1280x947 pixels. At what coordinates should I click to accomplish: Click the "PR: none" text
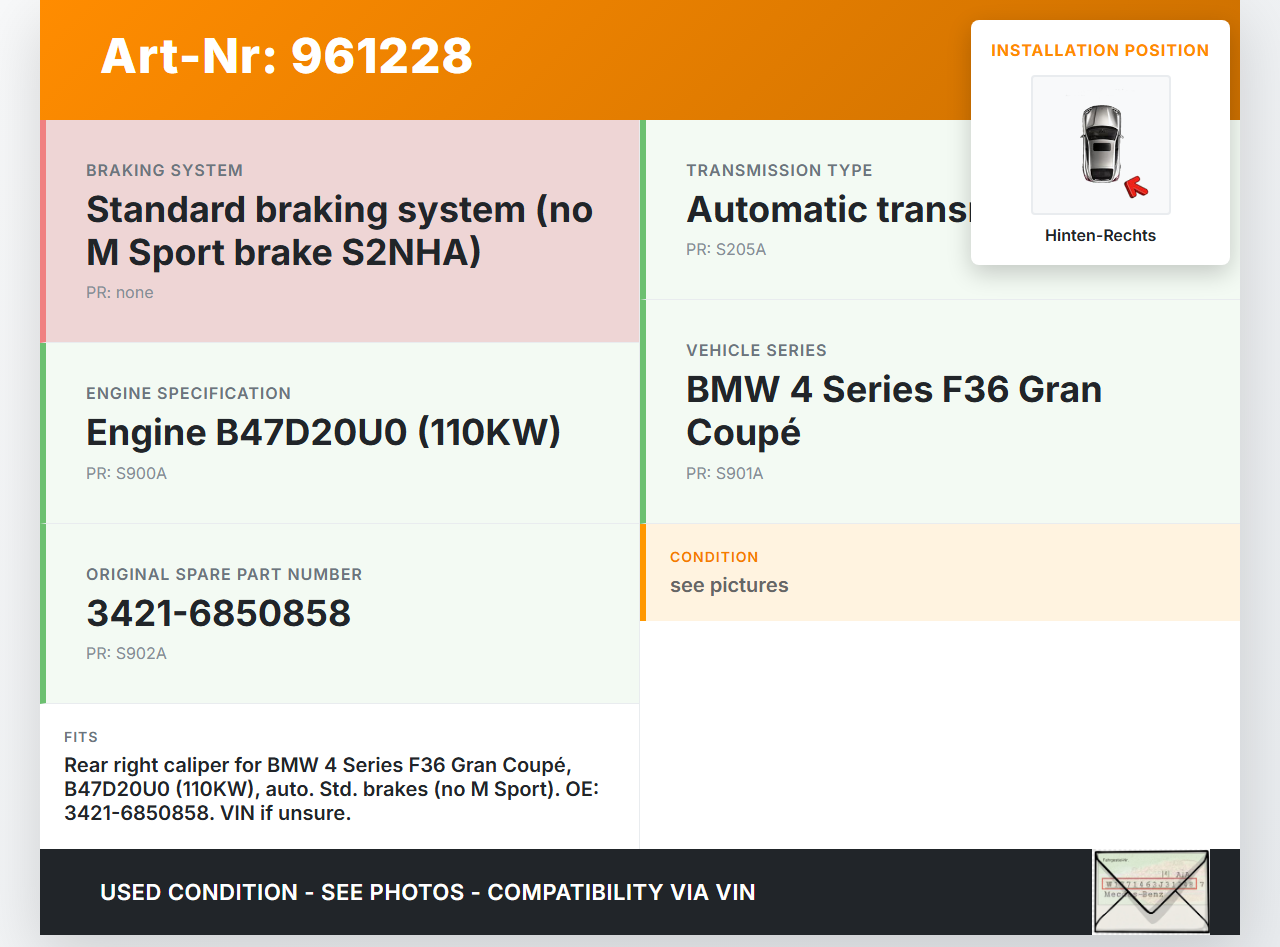point(120,293)
